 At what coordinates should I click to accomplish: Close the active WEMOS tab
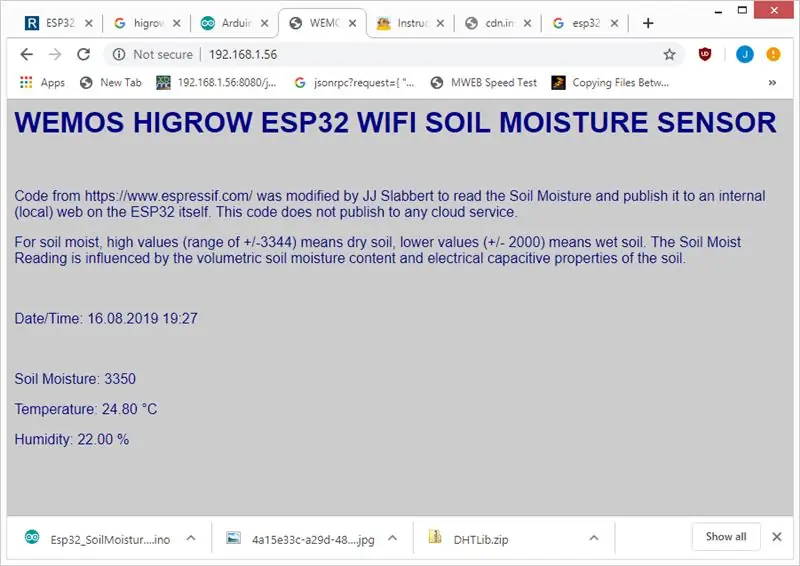tap(352, 23)
